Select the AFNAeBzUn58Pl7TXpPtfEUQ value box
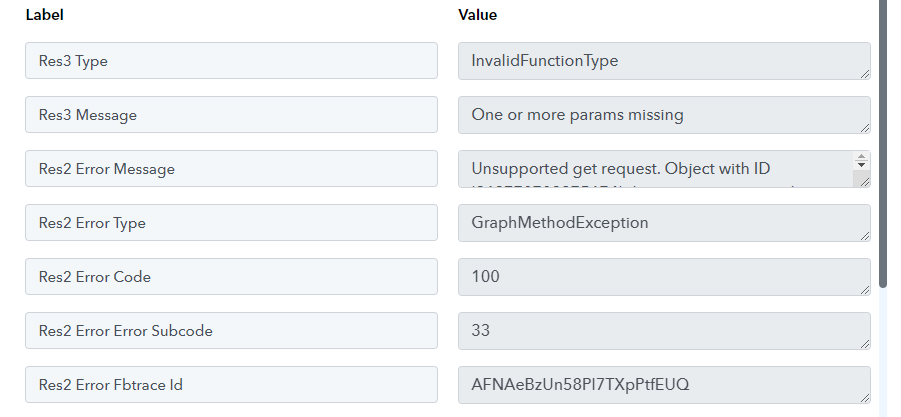The image size is (901, 417). click(x=664, y=385)
